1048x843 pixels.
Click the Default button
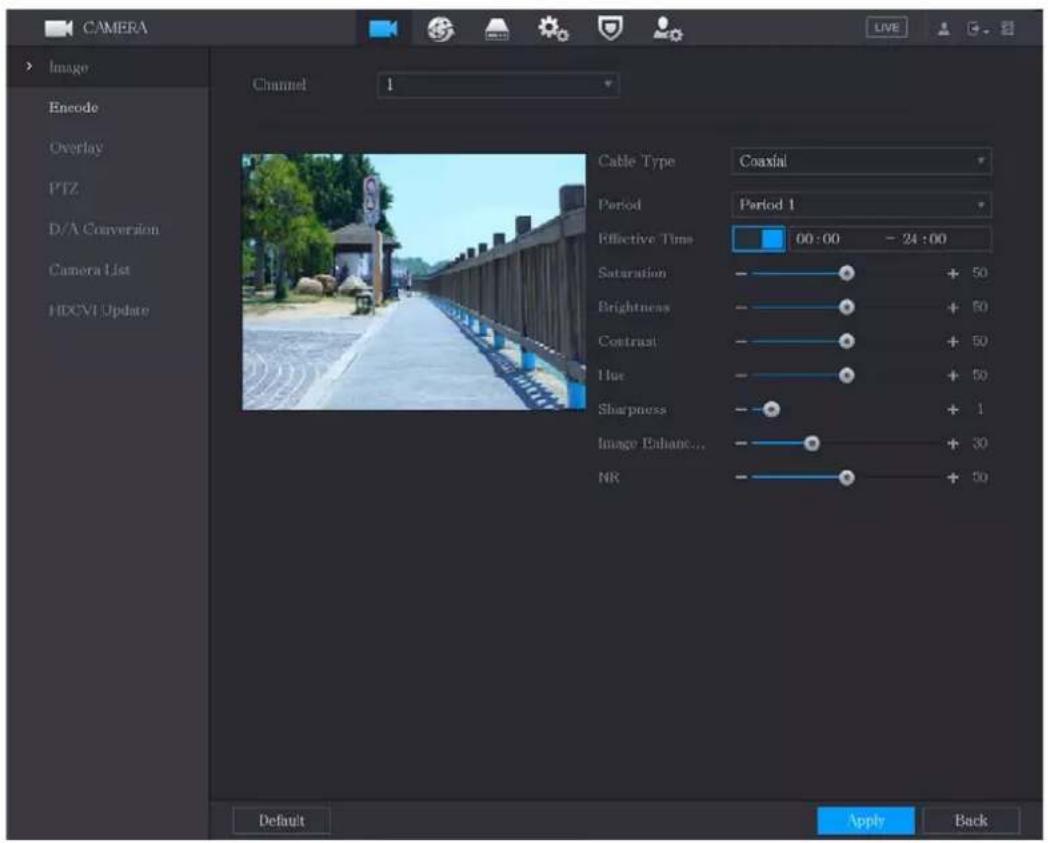[x=281, y=821]
